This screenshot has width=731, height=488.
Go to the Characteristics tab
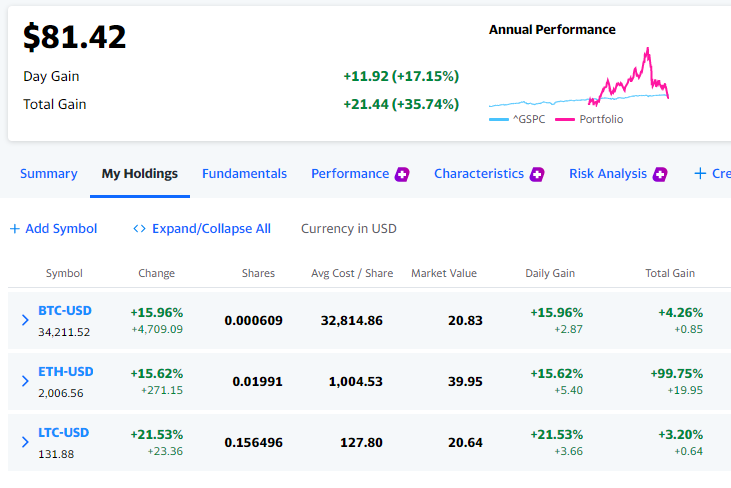click(479, 174)
